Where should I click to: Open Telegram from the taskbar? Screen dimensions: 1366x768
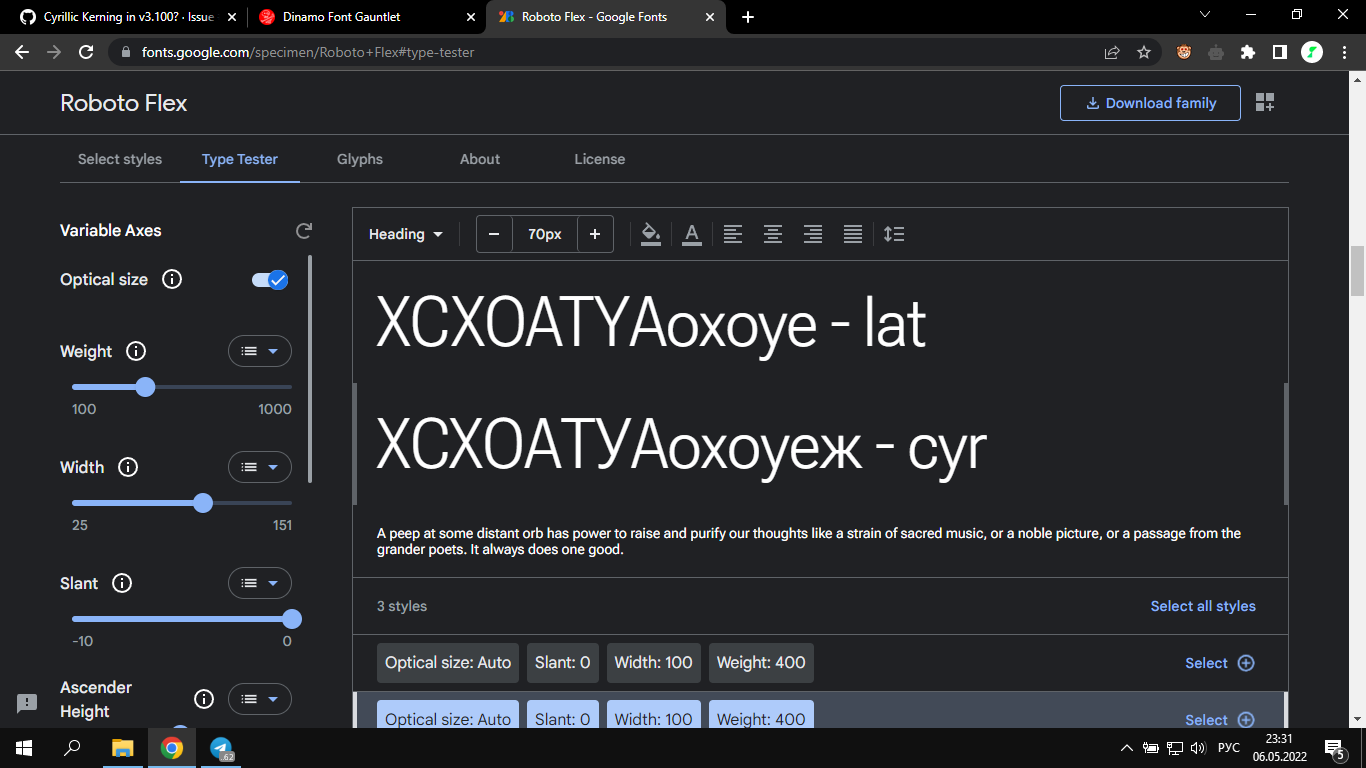click(220, 748)
